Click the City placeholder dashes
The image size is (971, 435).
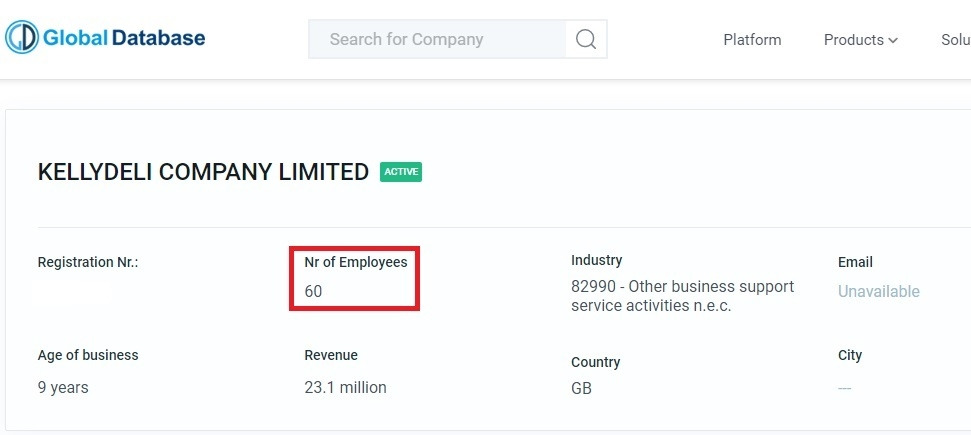(x=845, y=389)
